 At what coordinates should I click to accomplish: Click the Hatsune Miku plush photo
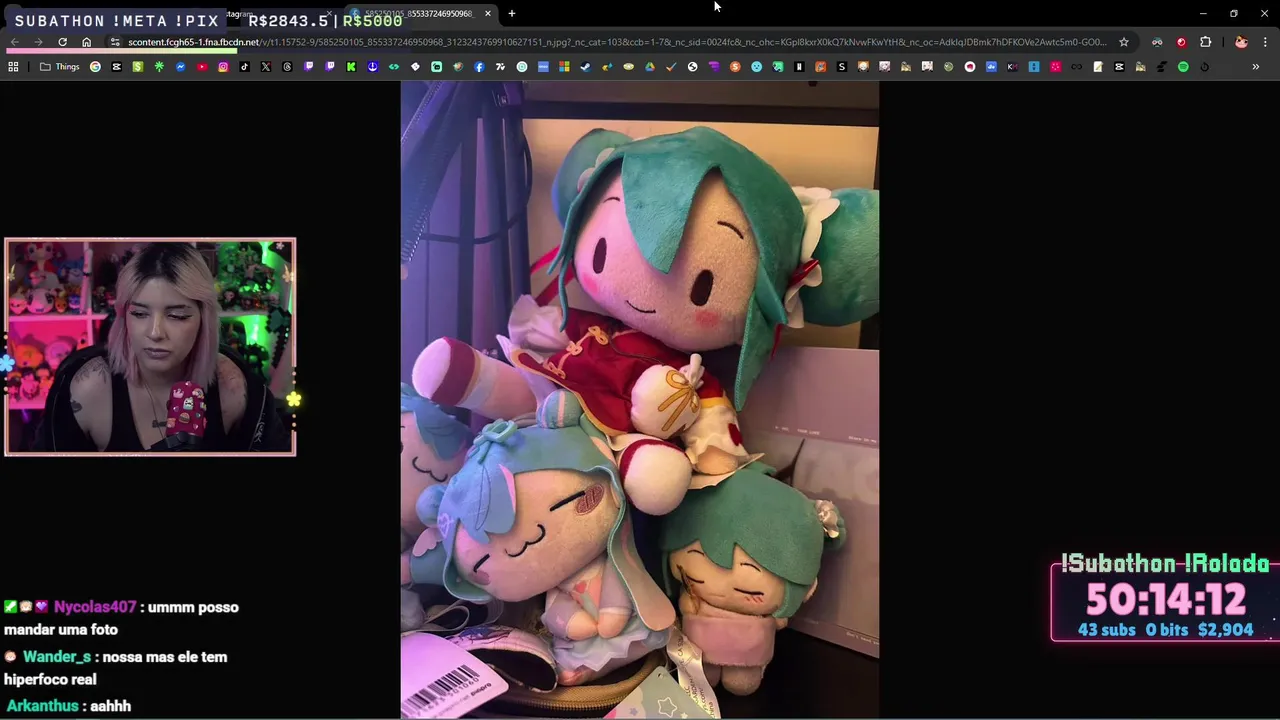click(640, 400)
